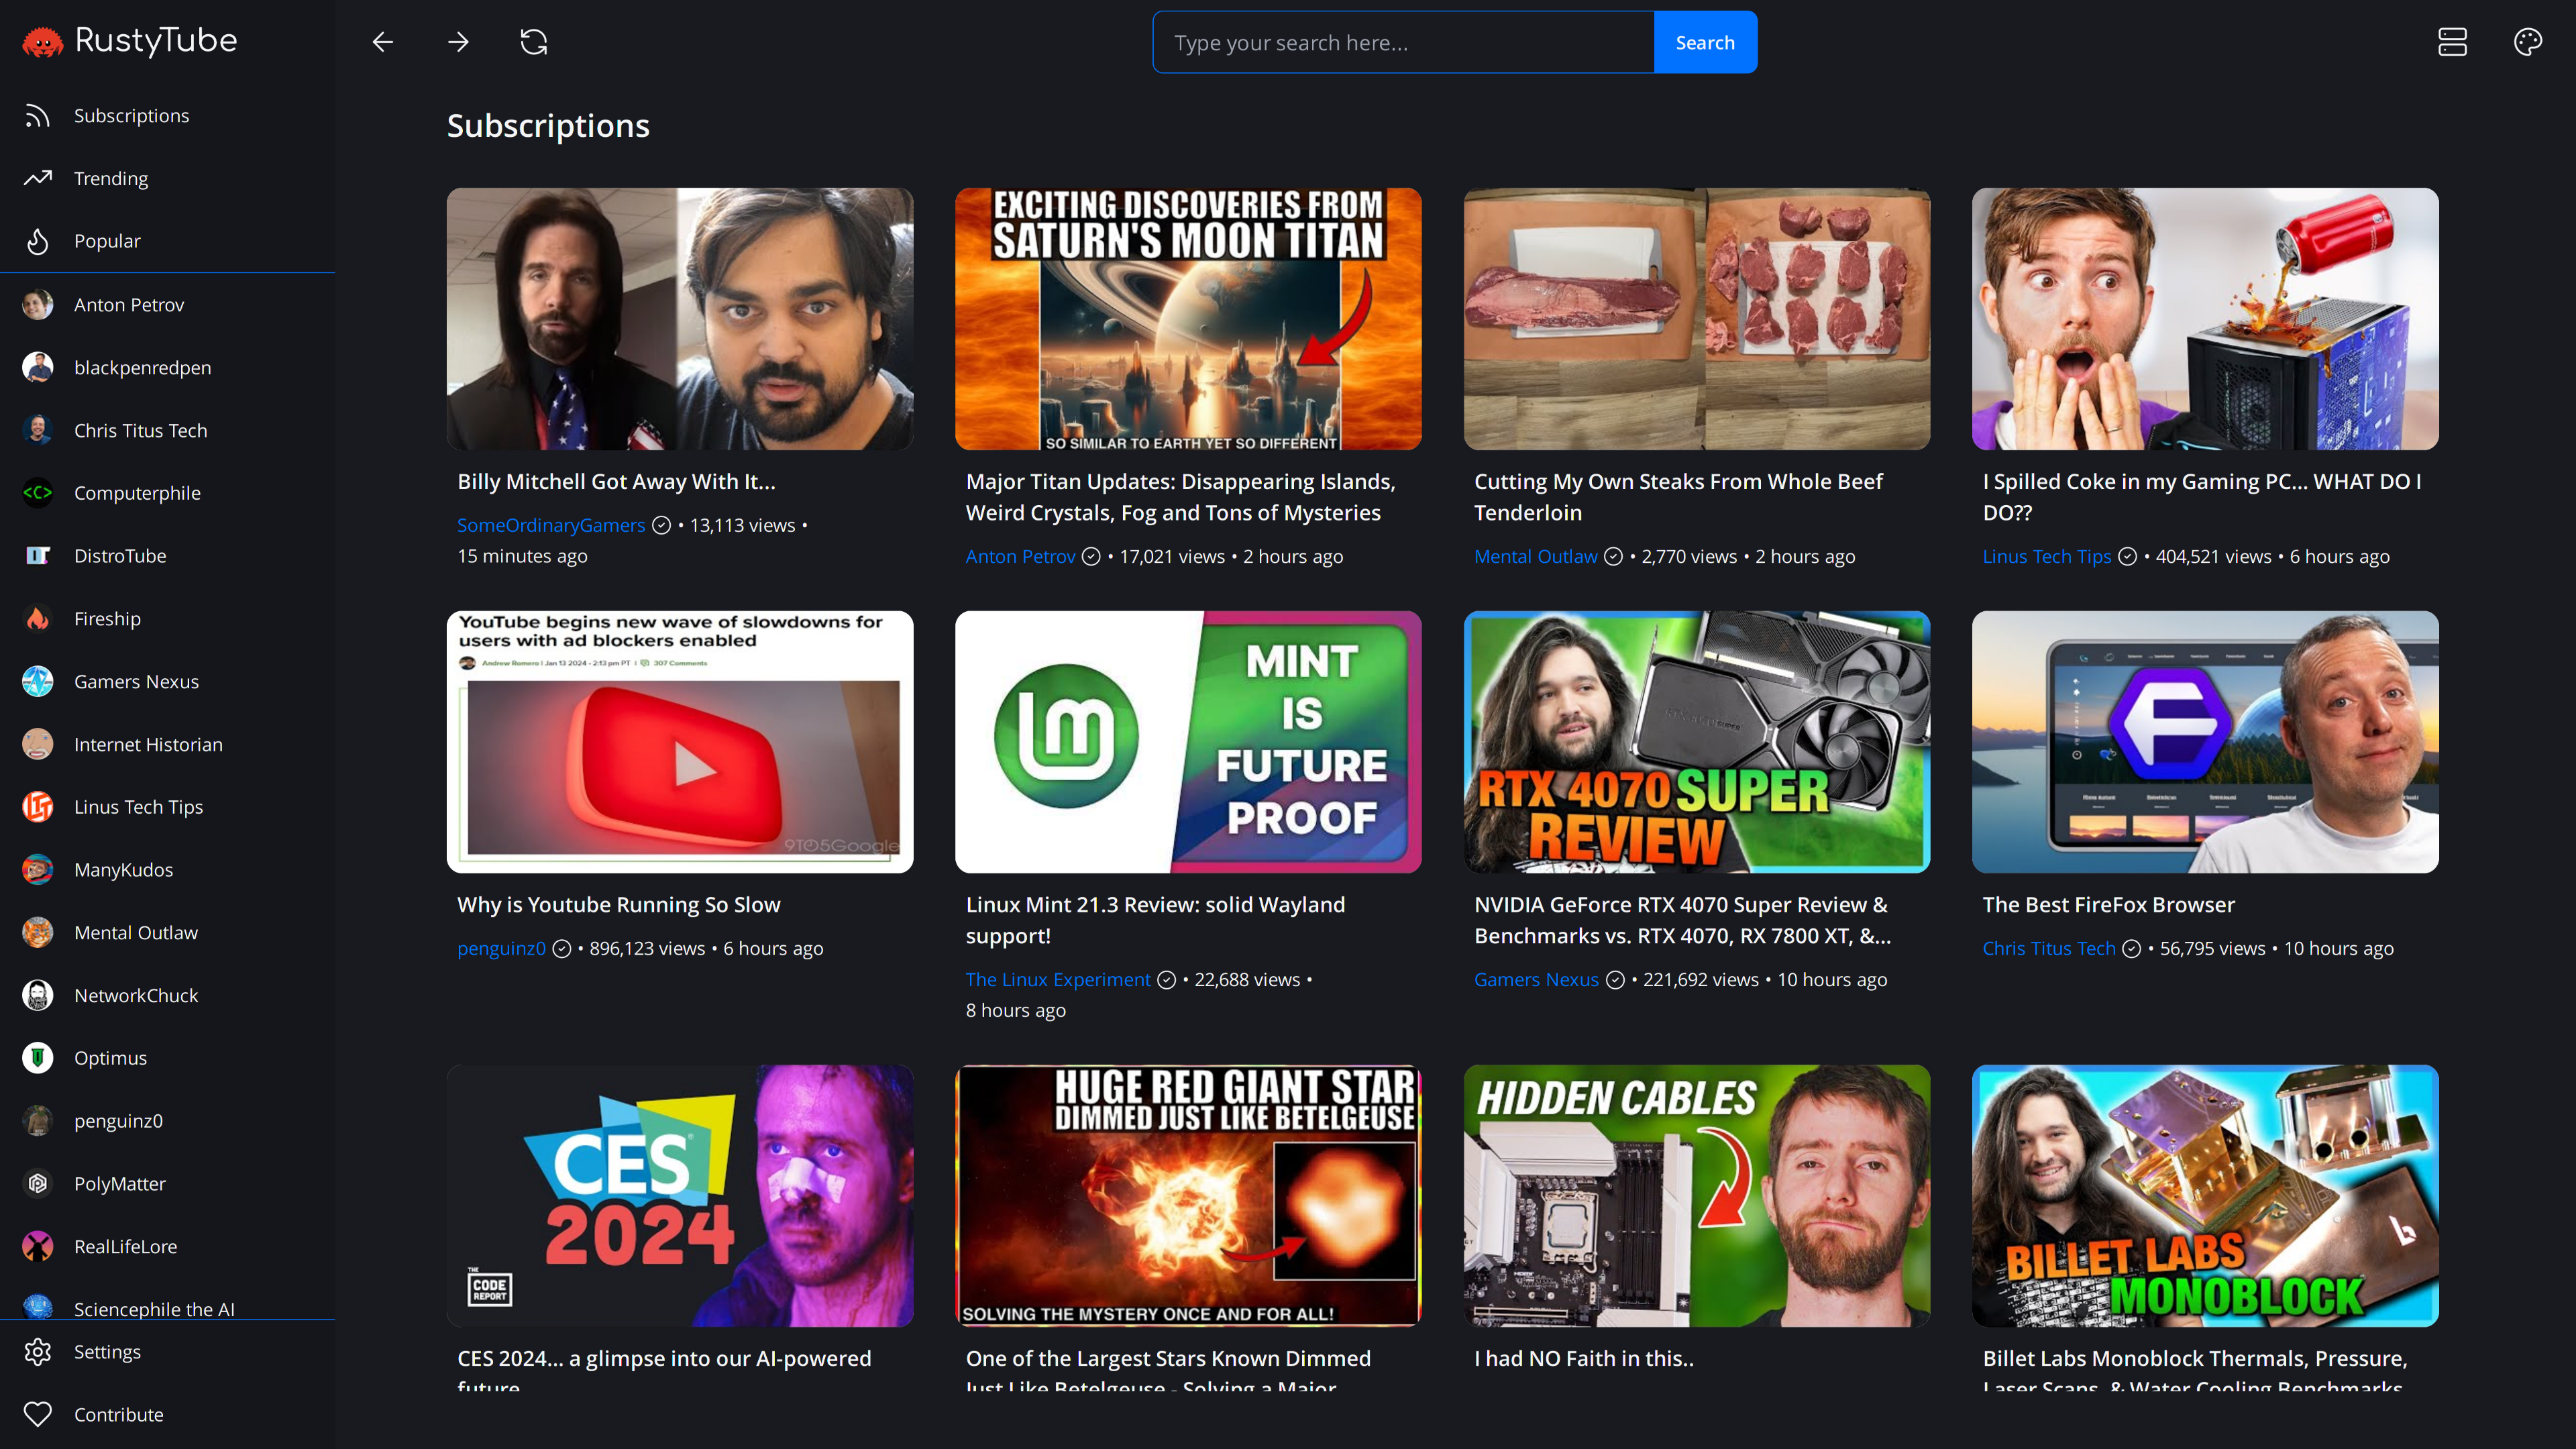Click the Anton Petrov channel avatar
This screenshot has height=1449, width=2576.
[38, 305]
